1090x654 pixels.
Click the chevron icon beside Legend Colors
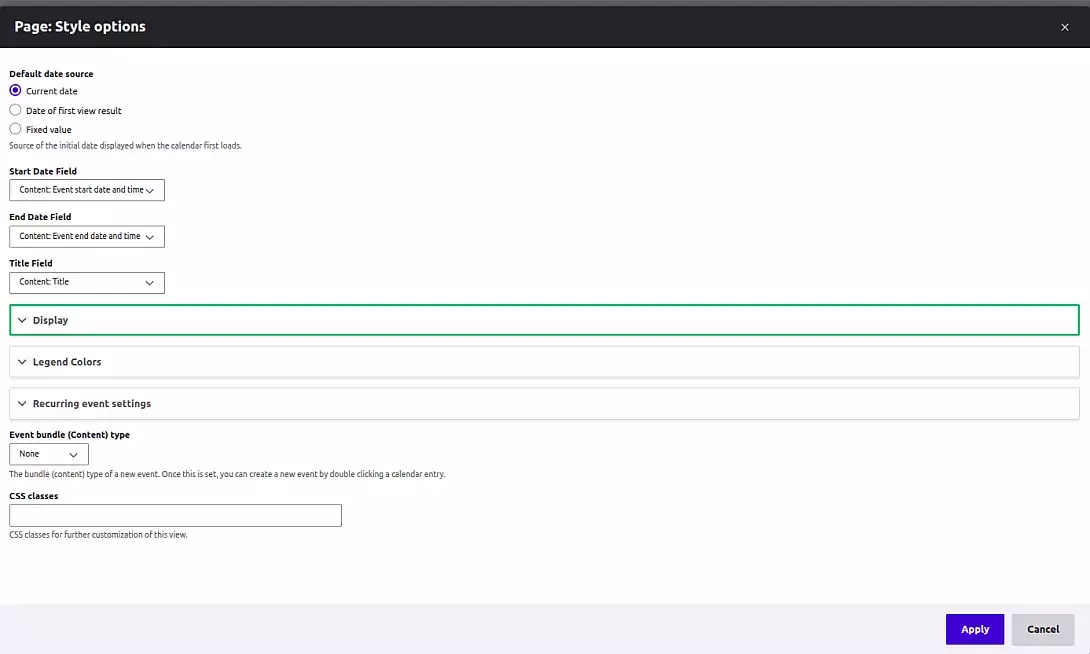pyautogui.click(x=22, y=361)
